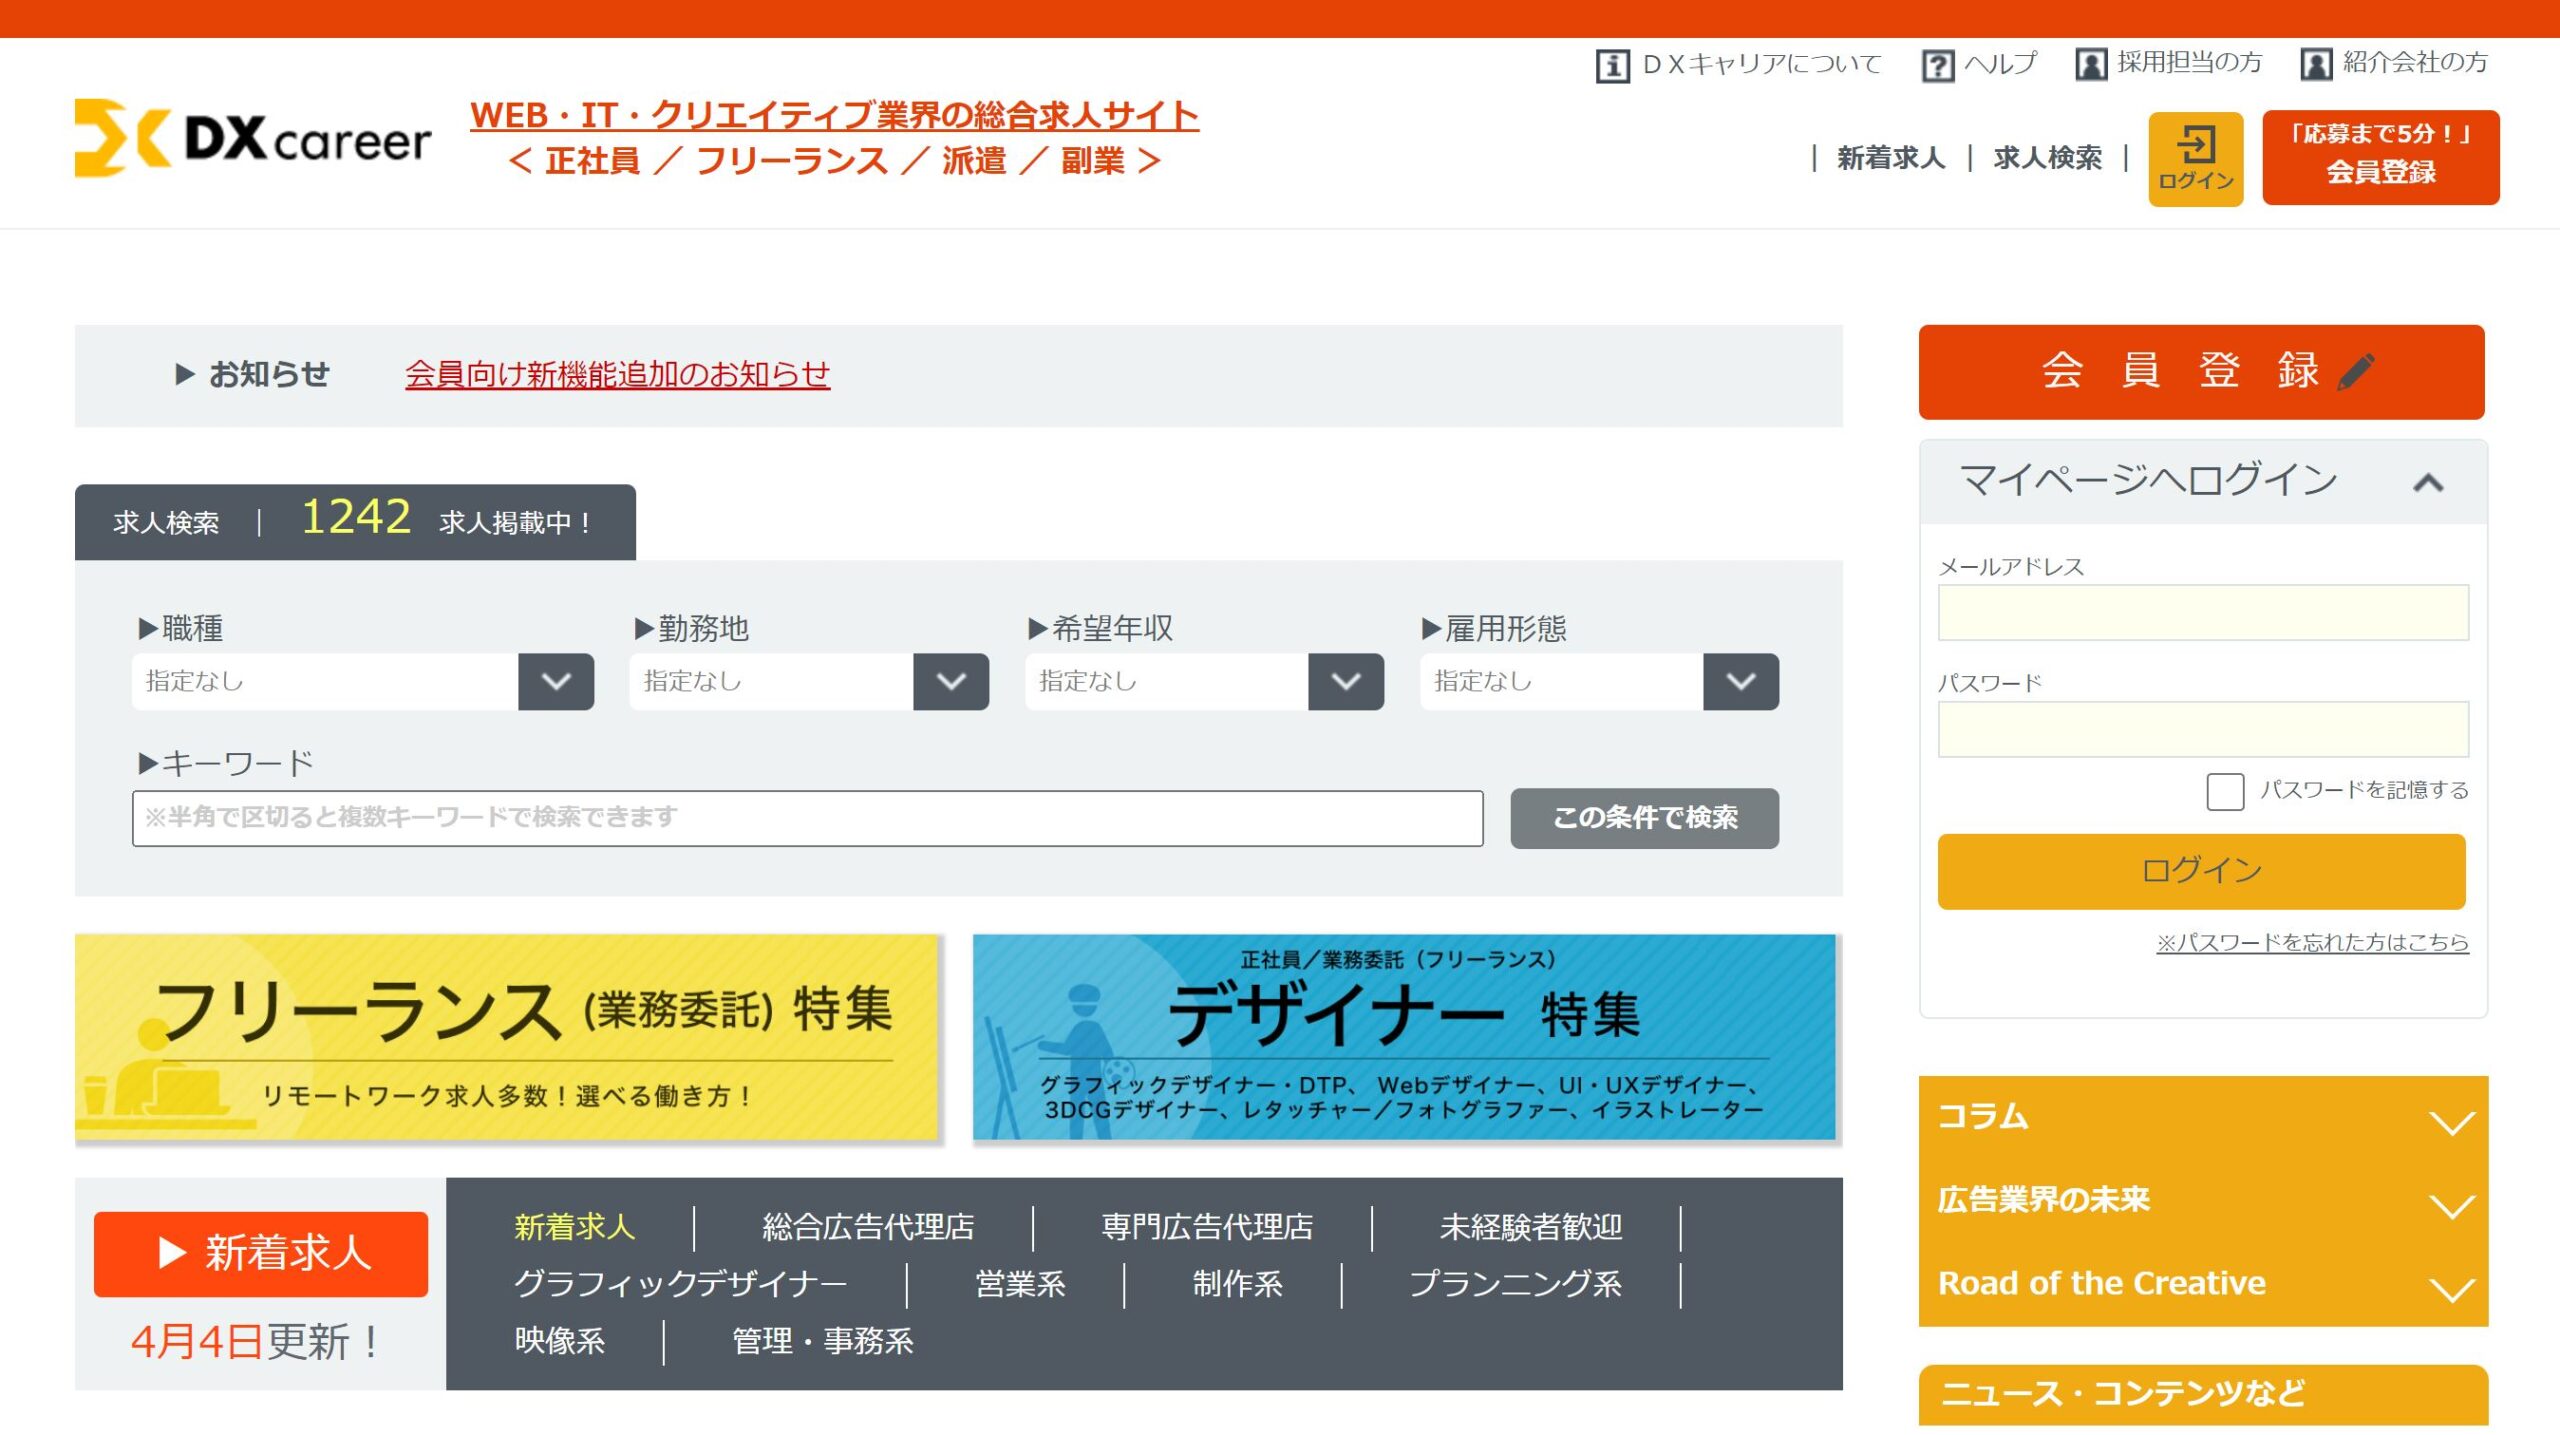Check the パスワードを記憶する checkbox
Viewport: 2560px width, 1435px height.
point(2224,791)
